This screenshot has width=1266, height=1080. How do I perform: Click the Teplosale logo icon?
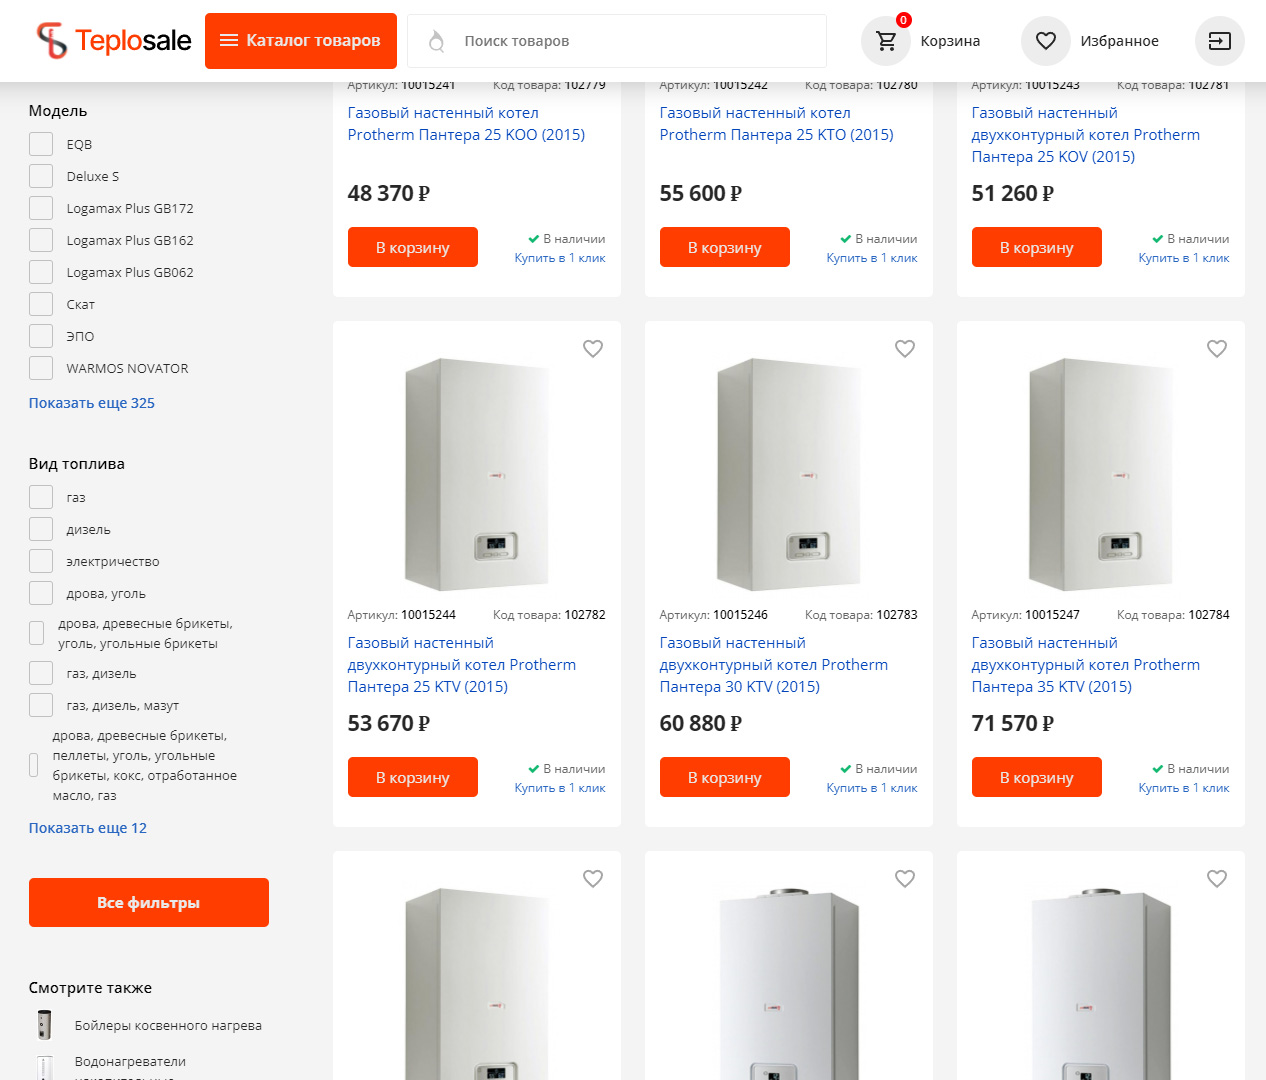click(x=52, y=41)
